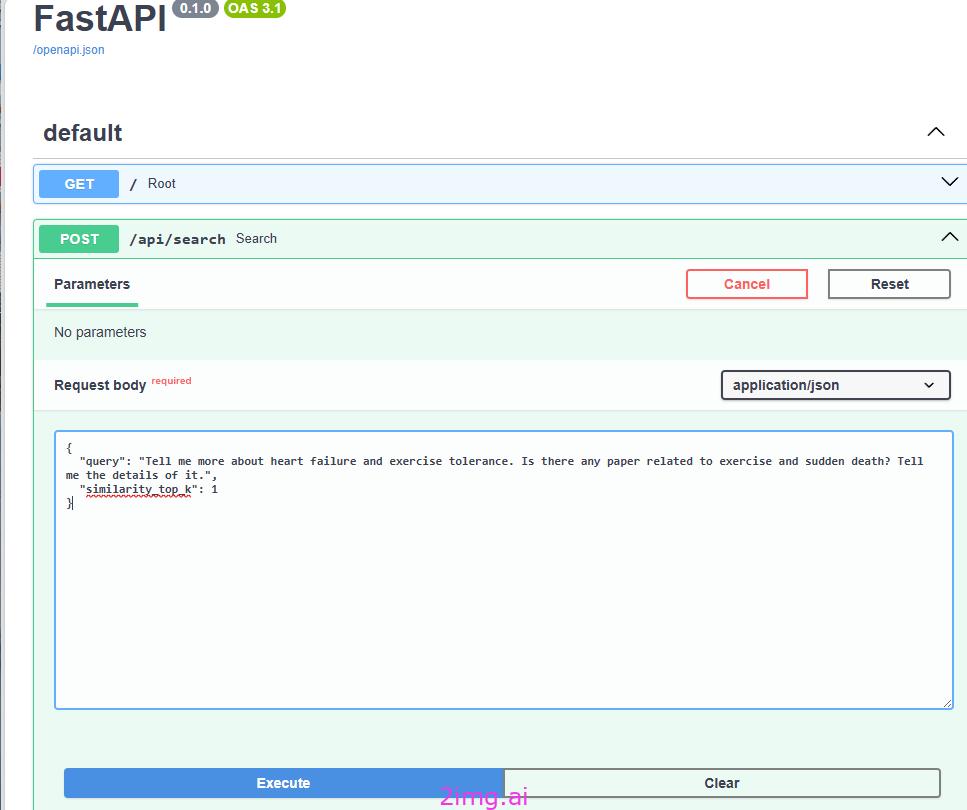This screenshot has width=967, height=810.
Task: Cancel the try-it-out mode
Action: click(747, 284)
